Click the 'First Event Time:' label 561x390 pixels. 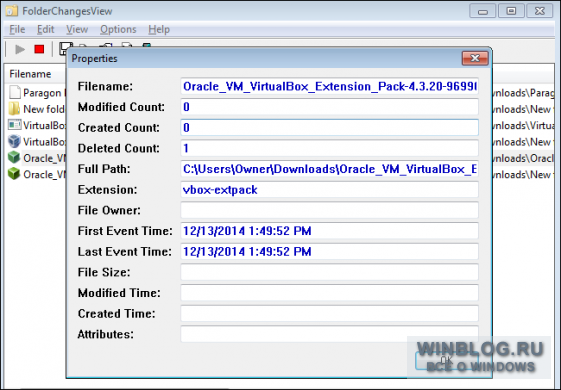[x=125, y=231]
